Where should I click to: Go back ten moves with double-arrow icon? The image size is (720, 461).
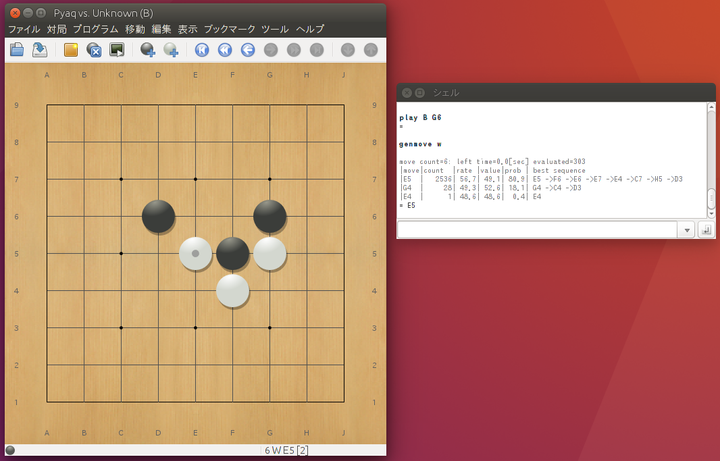[224, 49]
